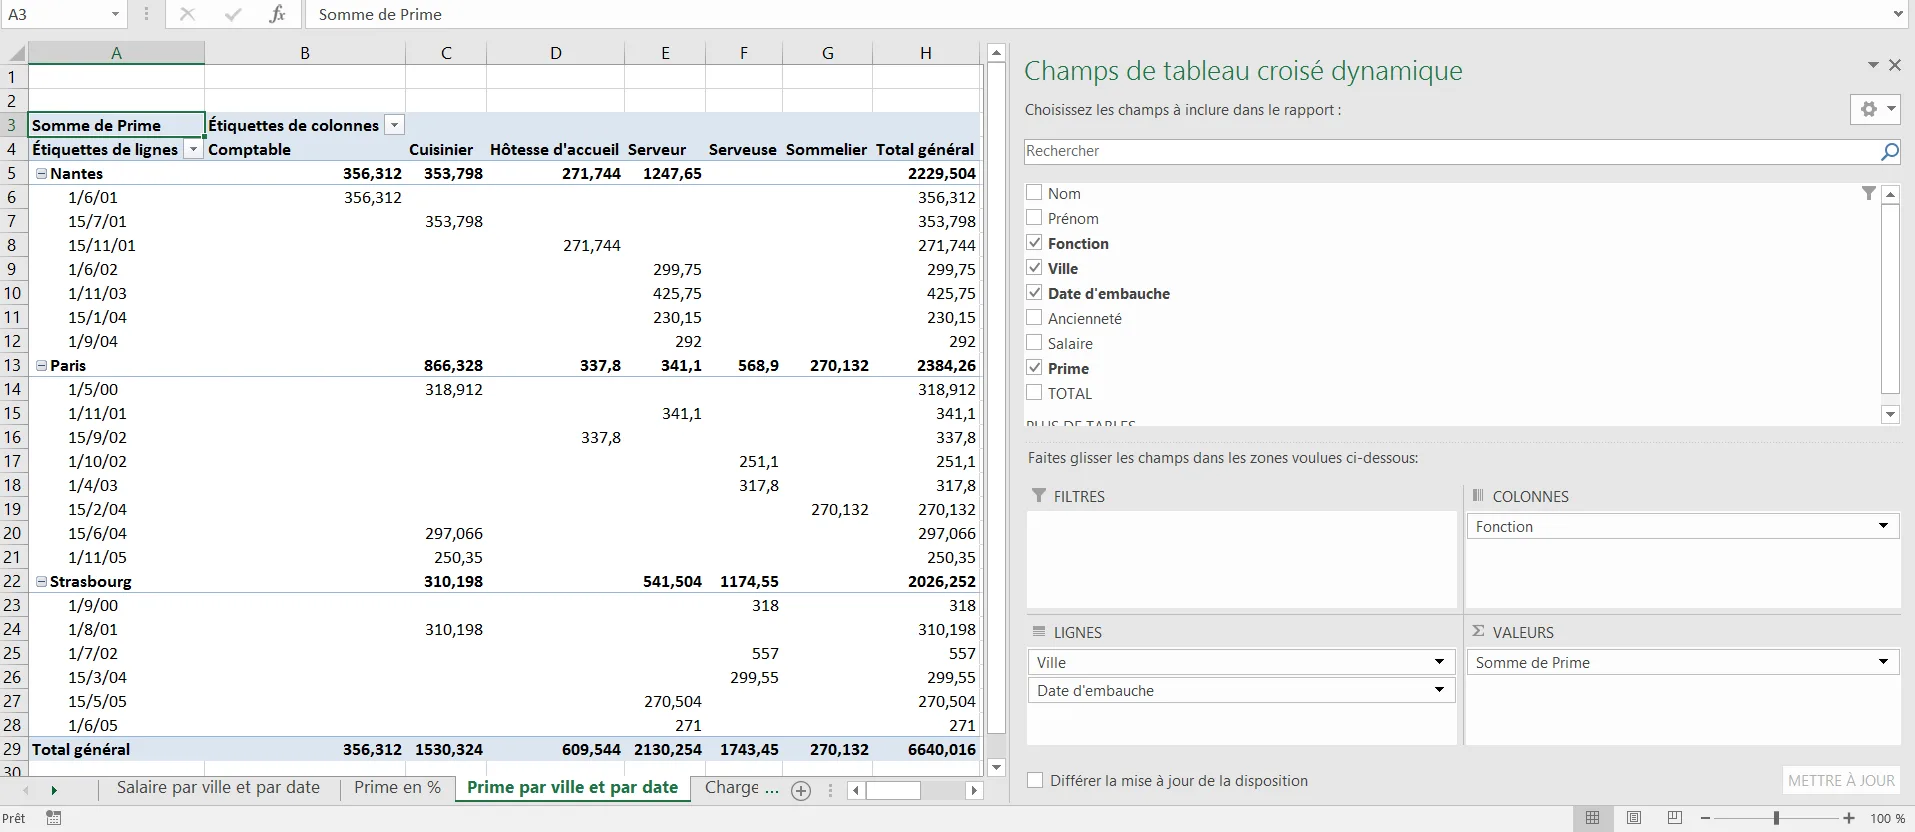The image size is (1915, 832).
Task: Click in the formula bar text
Action: click(x=1096, y=14)
